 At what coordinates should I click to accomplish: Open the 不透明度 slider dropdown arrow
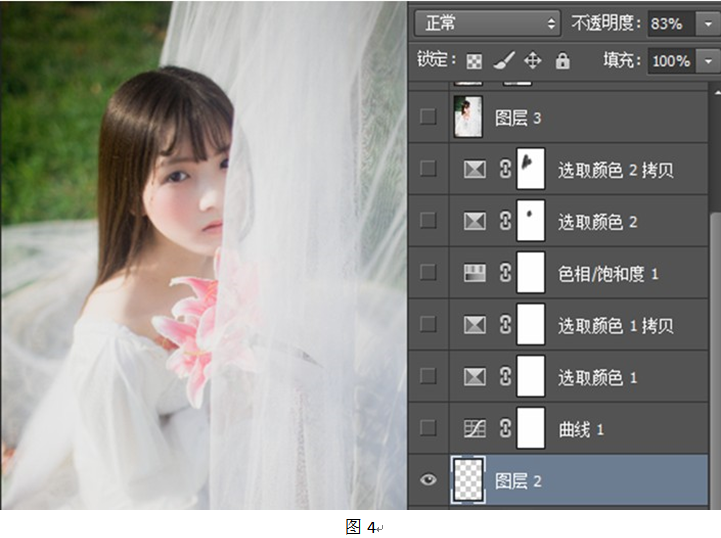(708, 23)
